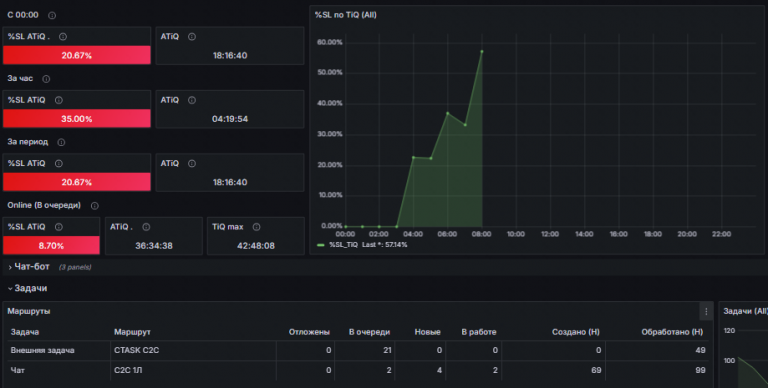Open info icon beside С 00:00 heading
Viewport: 768px width, 388px height.
point(52,15)
